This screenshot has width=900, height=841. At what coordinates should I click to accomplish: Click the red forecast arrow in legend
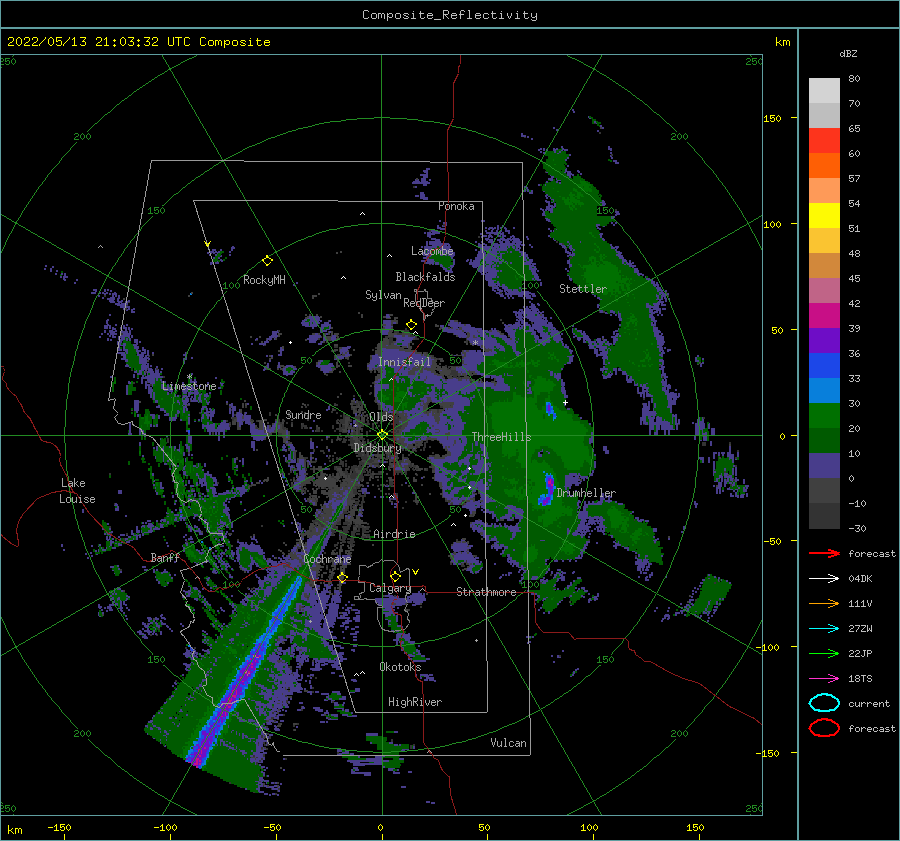pyautogui.click(x=824, y=553)
